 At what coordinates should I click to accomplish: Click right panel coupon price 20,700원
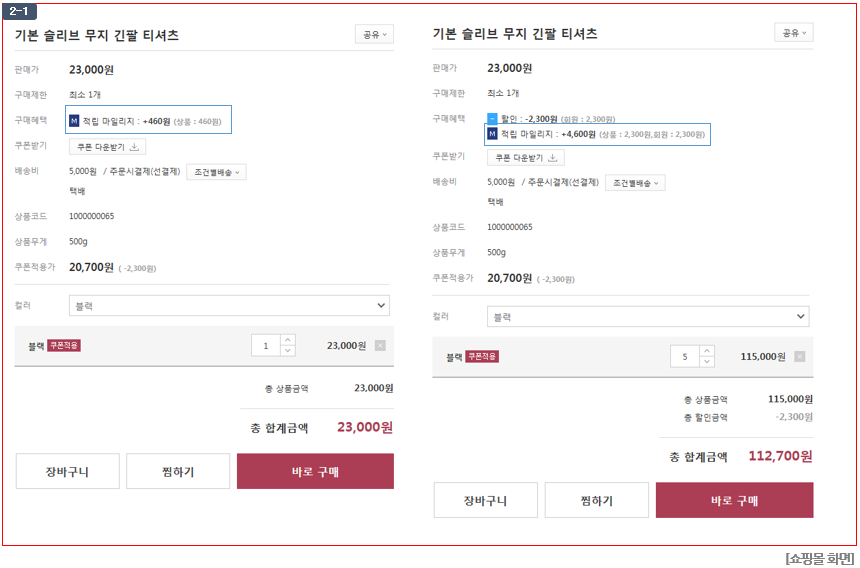[510, 279]
